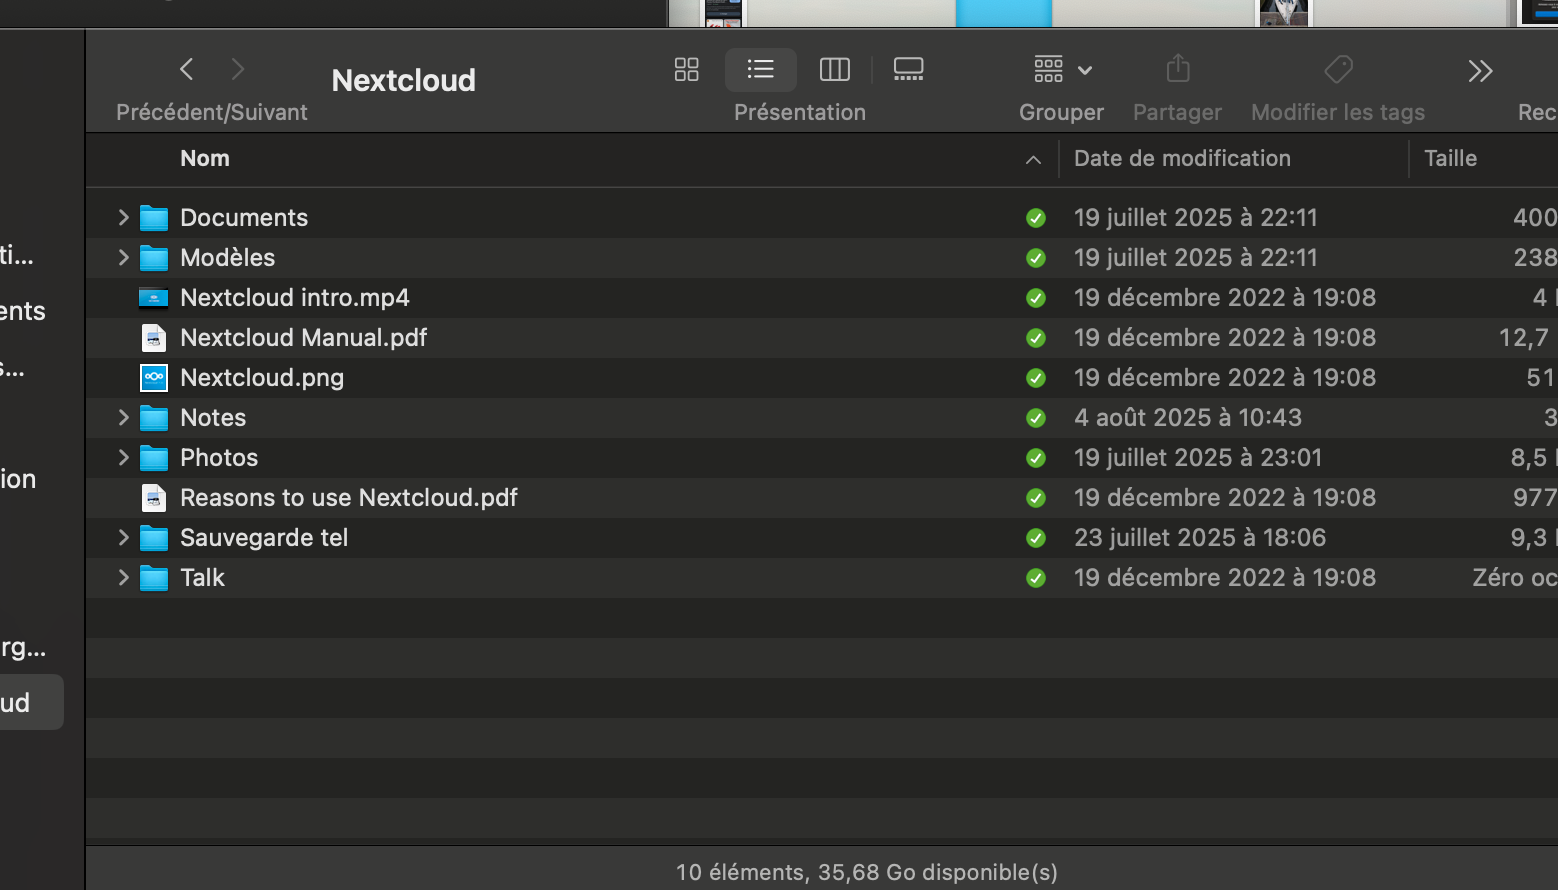This screenshot has width=1558, height=890.
Task: Expand the Sauvegarde tel folder
Action: 123,537
